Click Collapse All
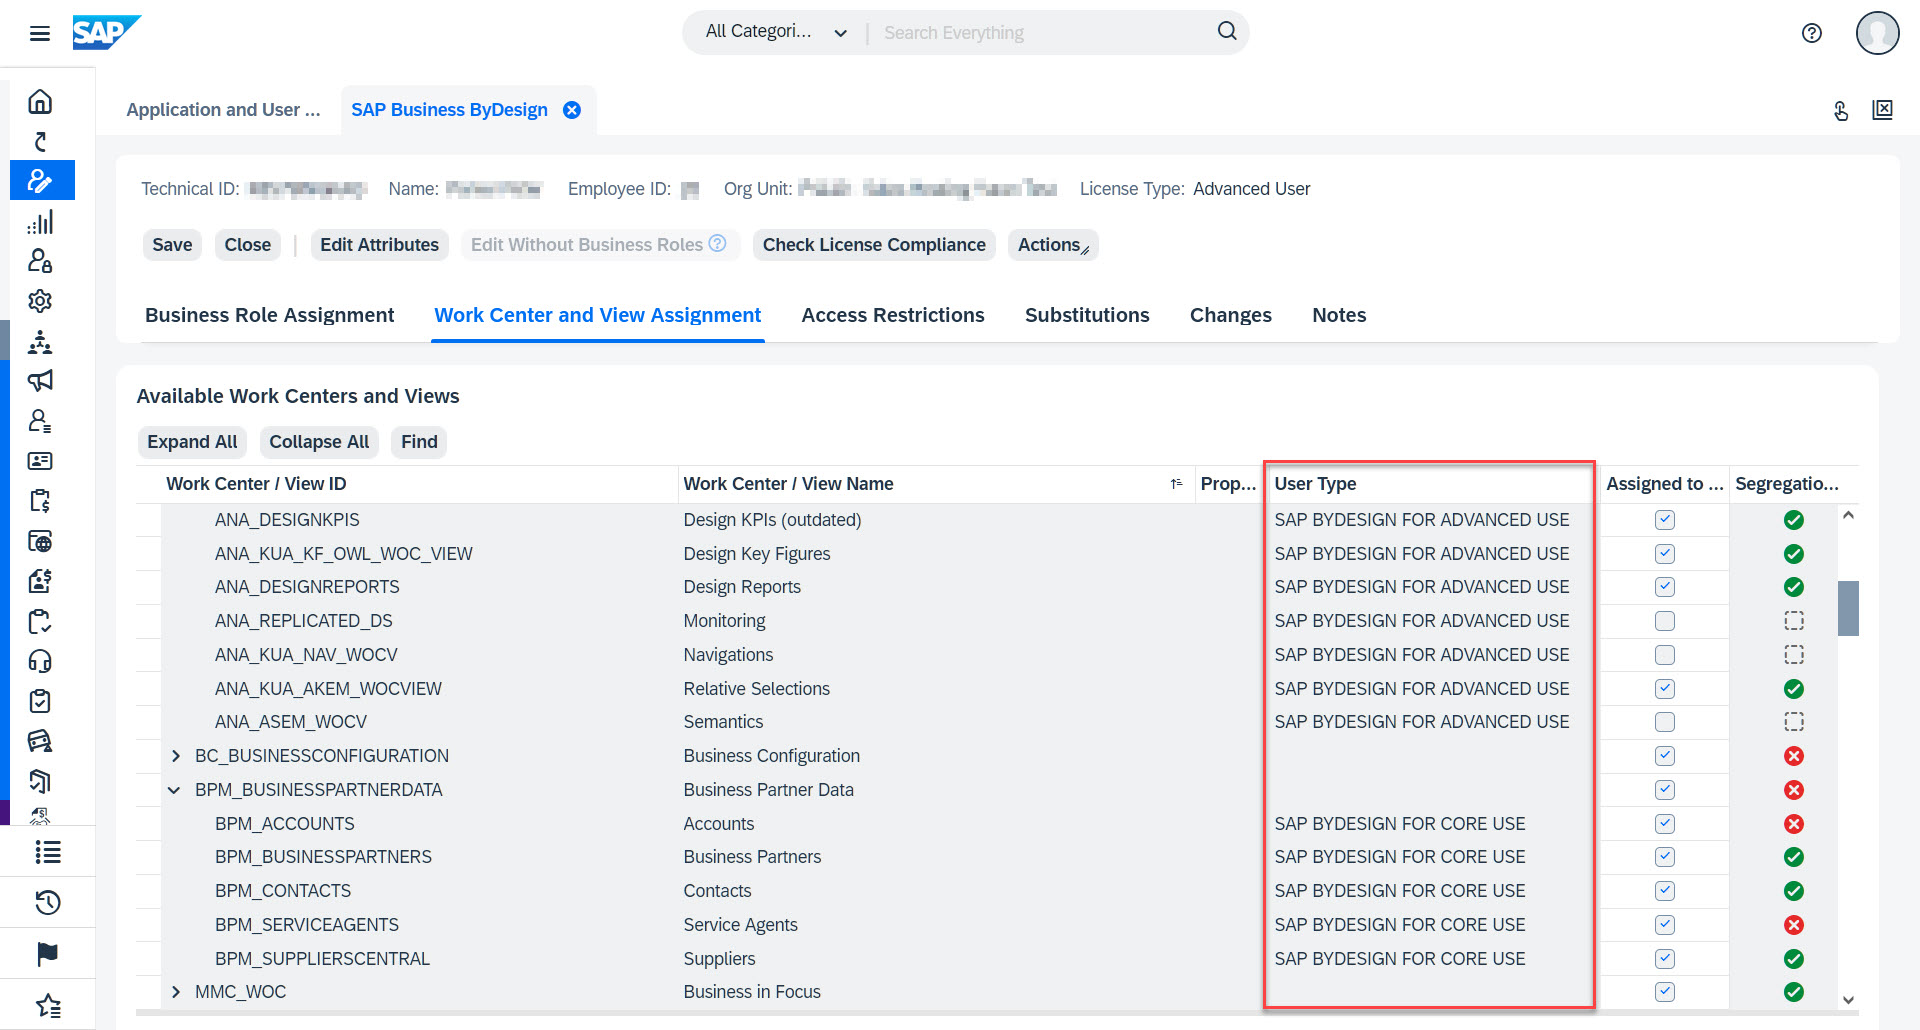This screenshot has height=1030, width=1920. click(x=319, y=442)
